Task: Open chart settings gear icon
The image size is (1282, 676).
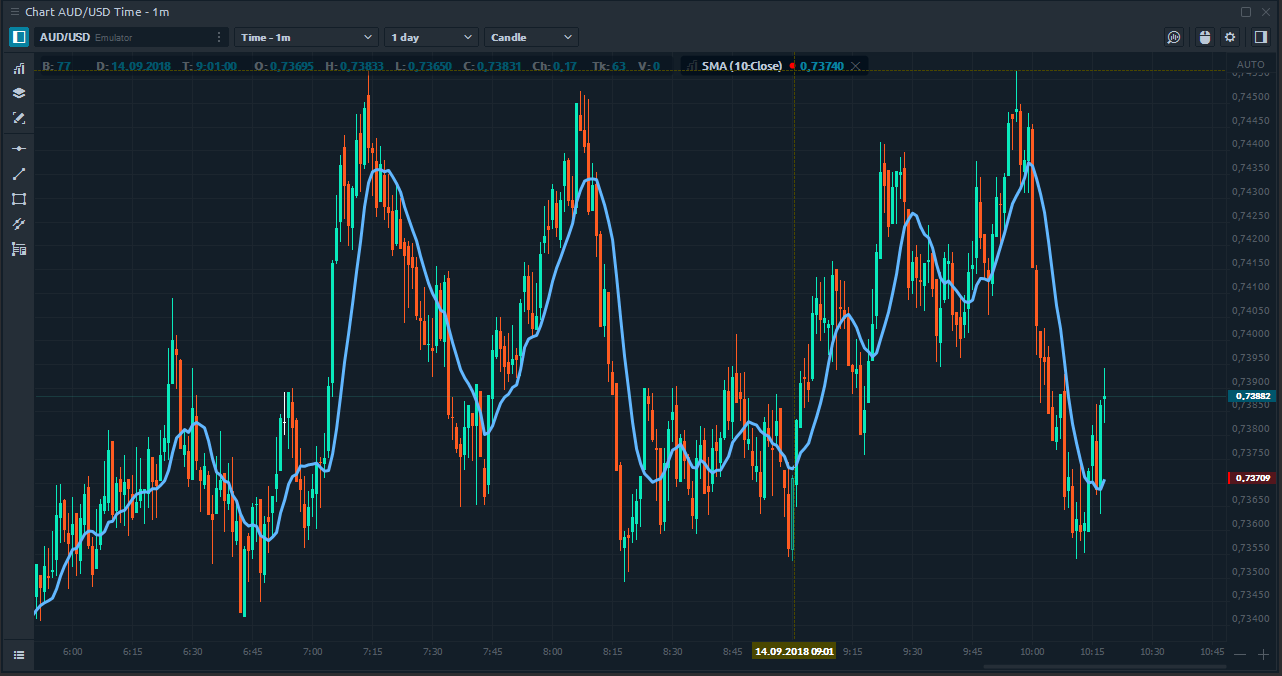Action: pyautogui.click(x=1230, y=37)
